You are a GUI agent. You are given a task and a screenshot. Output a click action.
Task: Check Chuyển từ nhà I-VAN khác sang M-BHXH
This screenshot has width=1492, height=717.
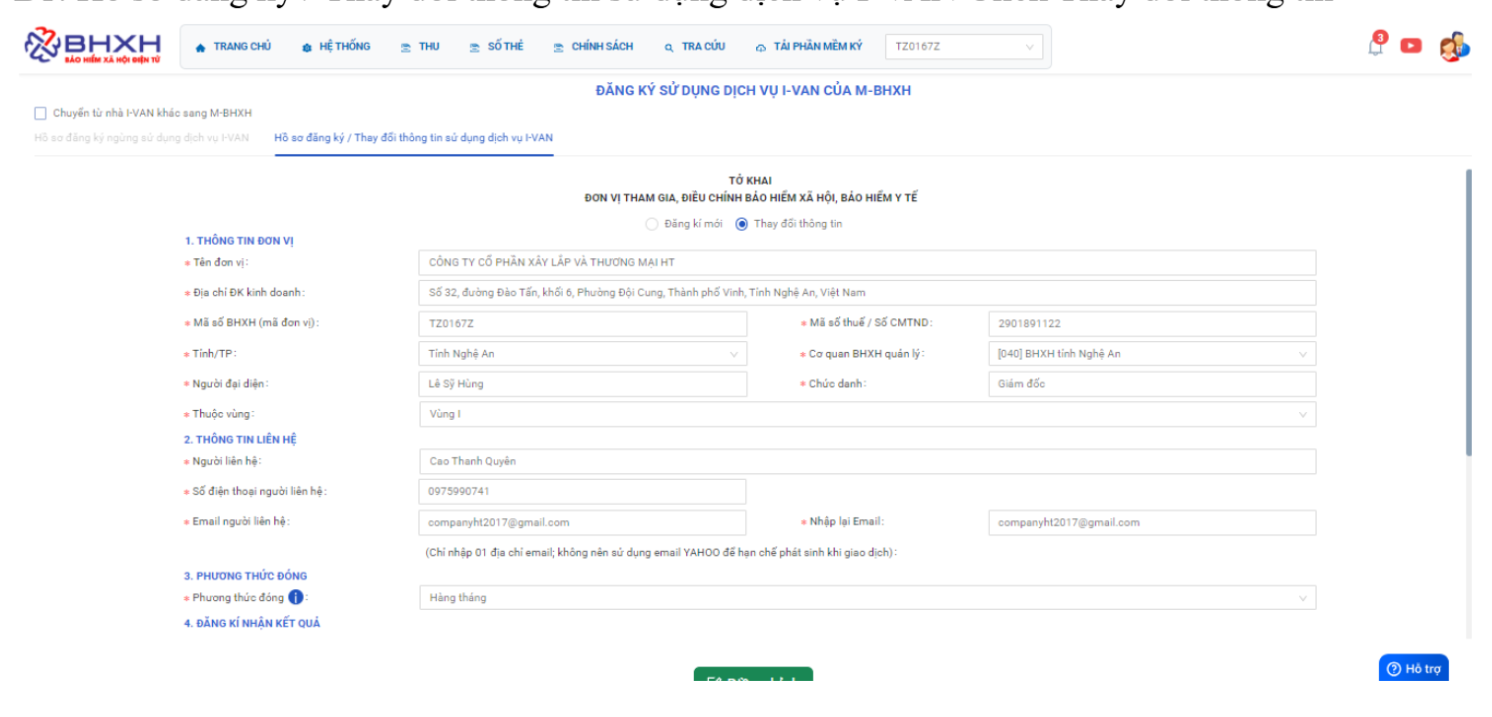41,113
